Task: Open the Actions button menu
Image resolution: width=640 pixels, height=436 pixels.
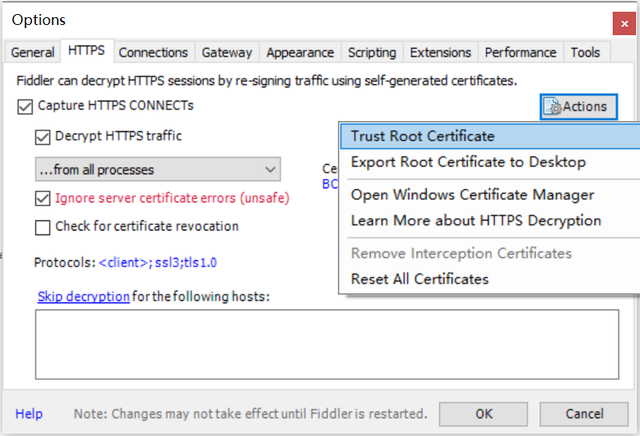Action: (578, 107)
